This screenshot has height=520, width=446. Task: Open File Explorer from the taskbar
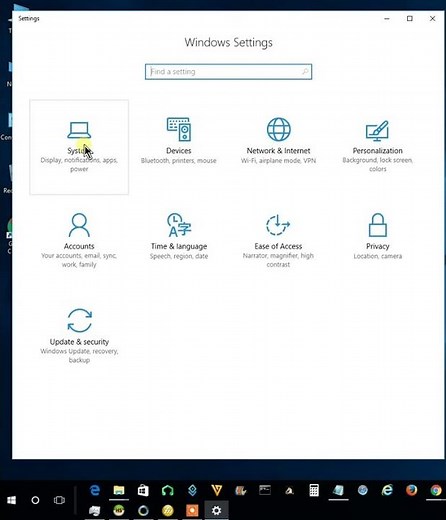click(119, 490)
